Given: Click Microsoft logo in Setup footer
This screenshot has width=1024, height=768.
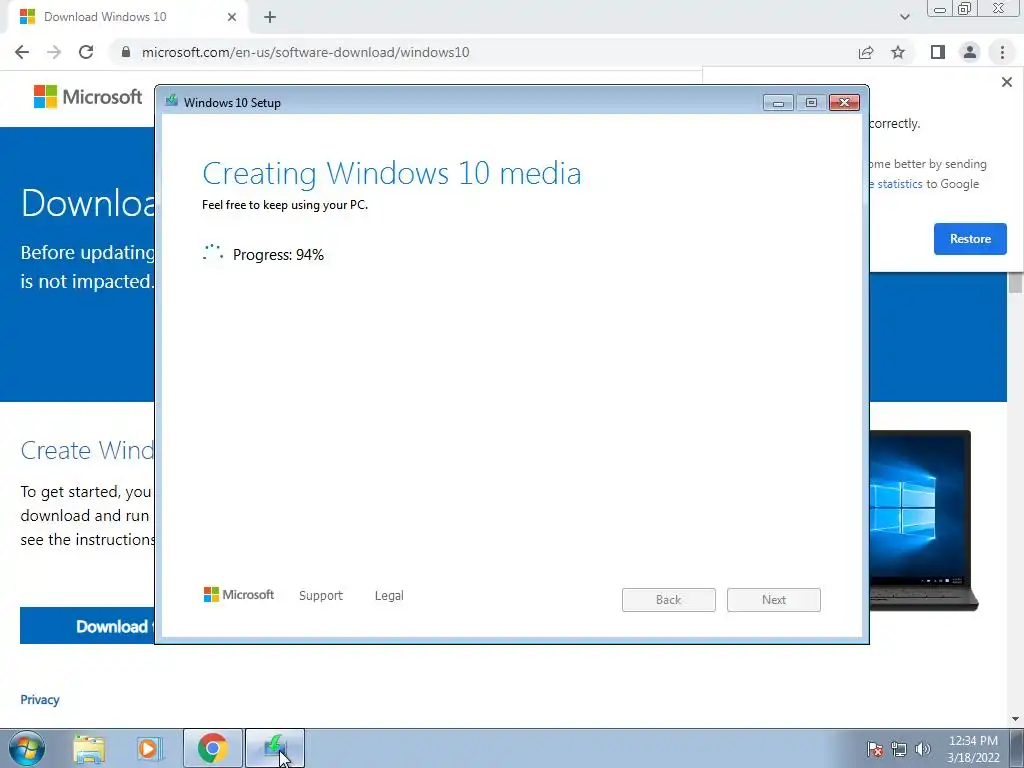Looking at the screenshot, I should [239, 595].
